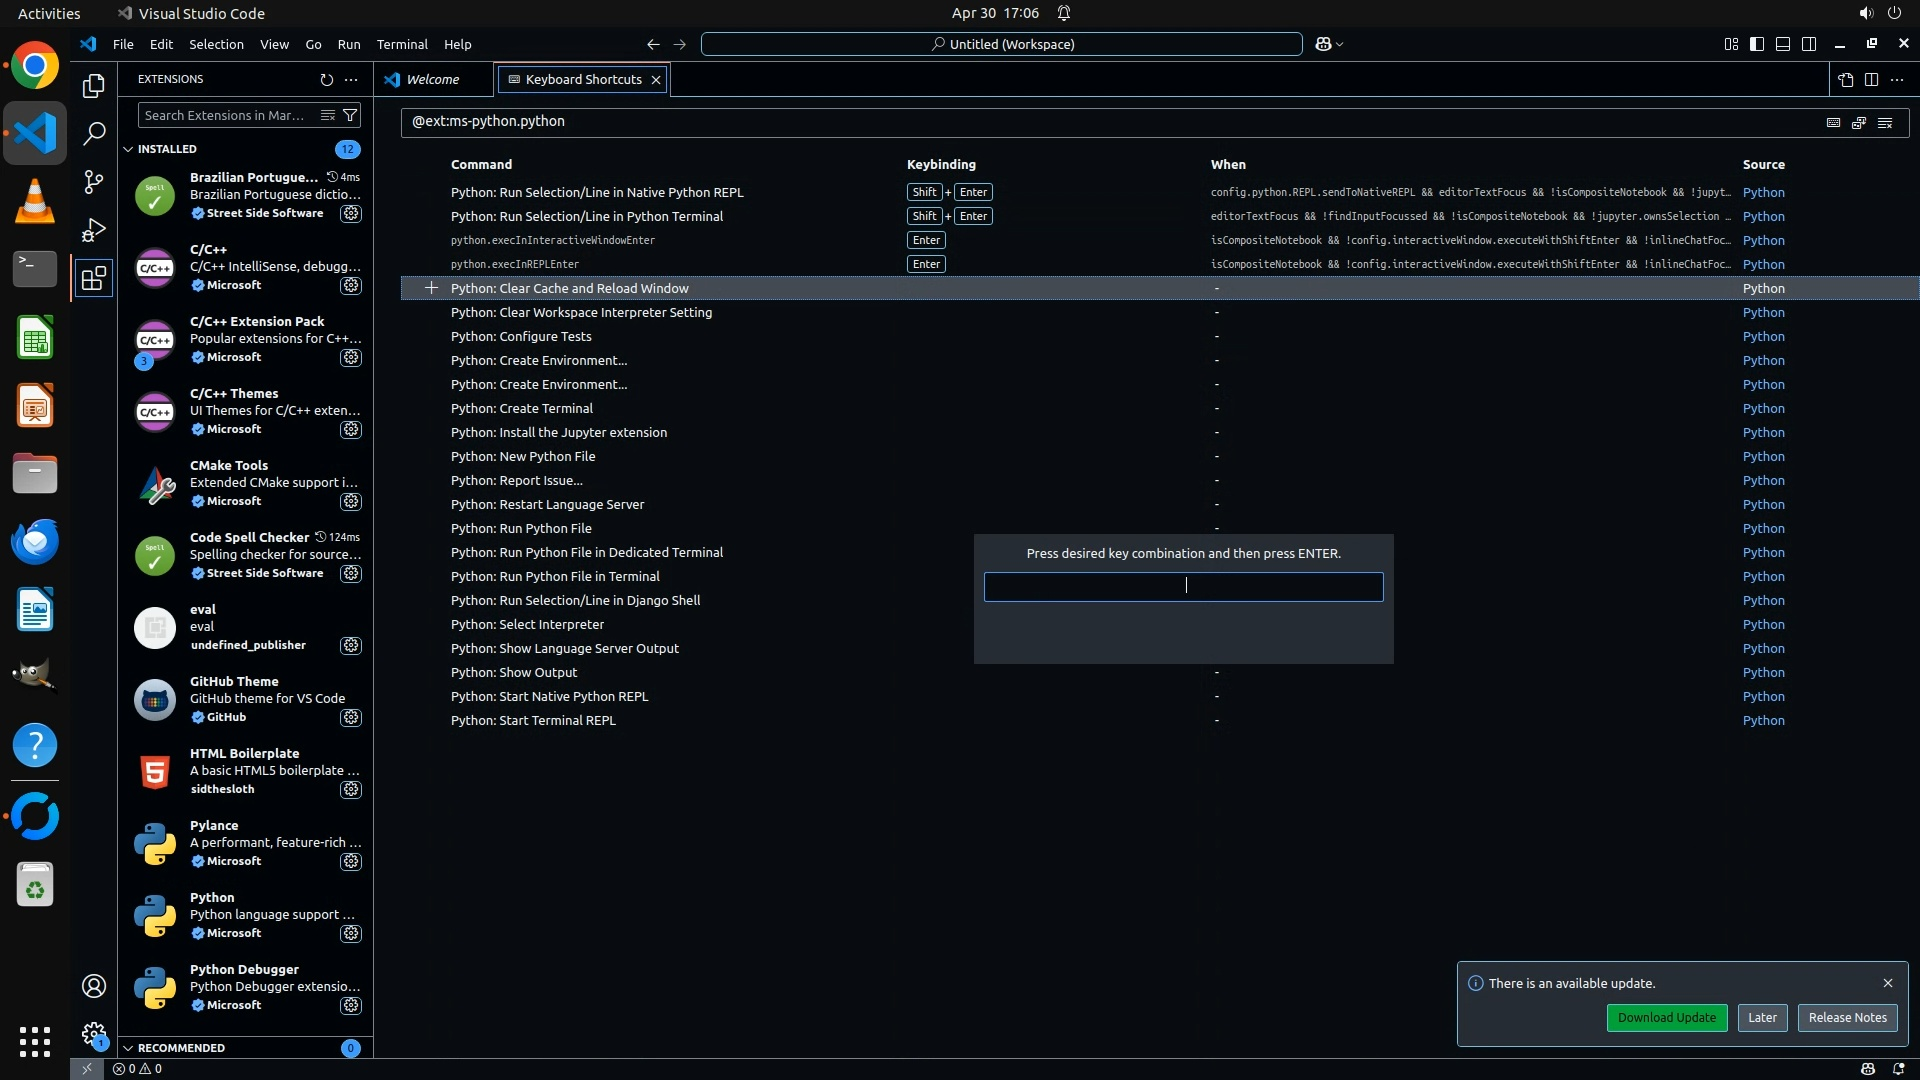1920x1080 pixels.
Task: Click Record Keys icon in search bar
Action: point(1833,122)
